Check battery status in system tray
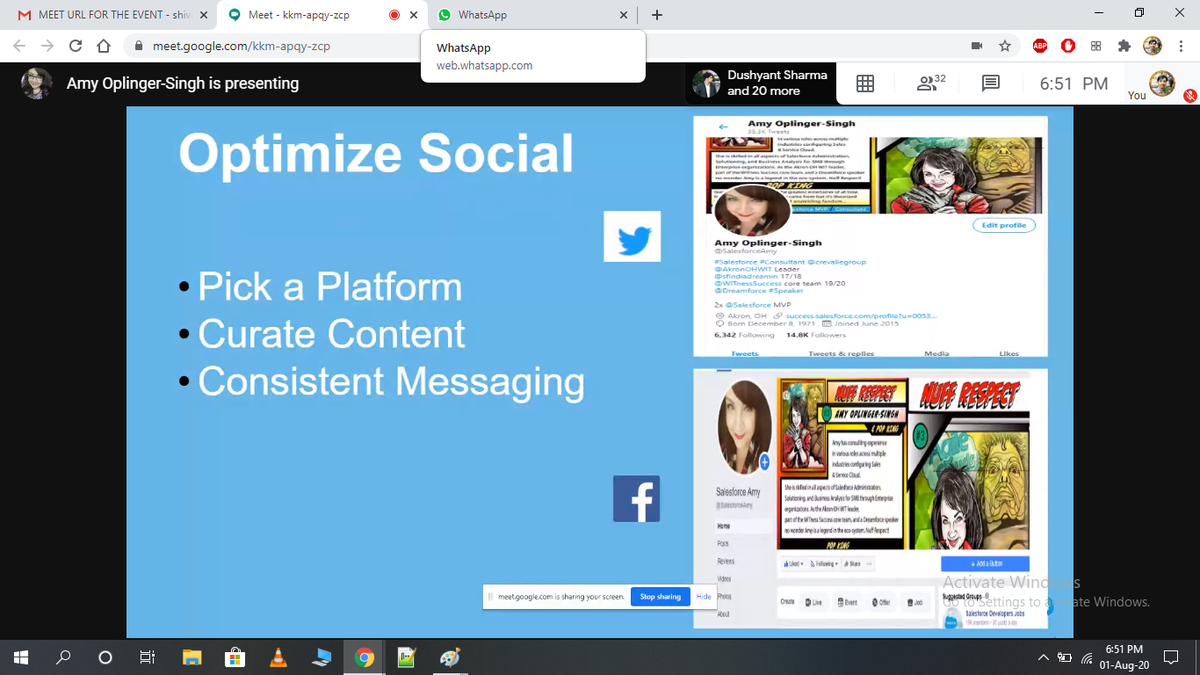The height and width of the screenshot is (675, 1200). [x=1063, y=657]
